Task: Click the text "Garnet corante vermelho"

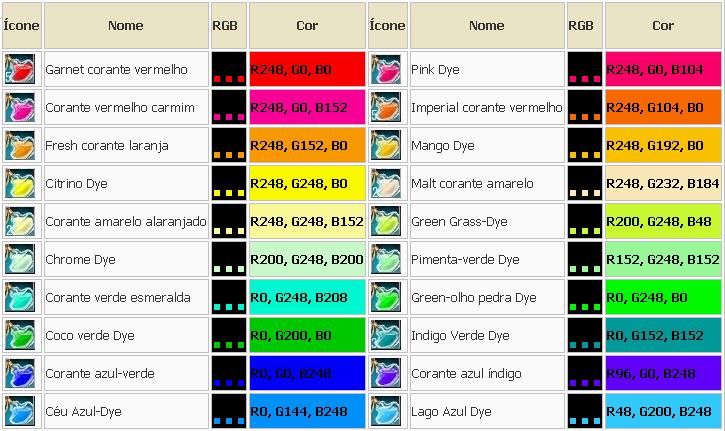Action: 116,69
